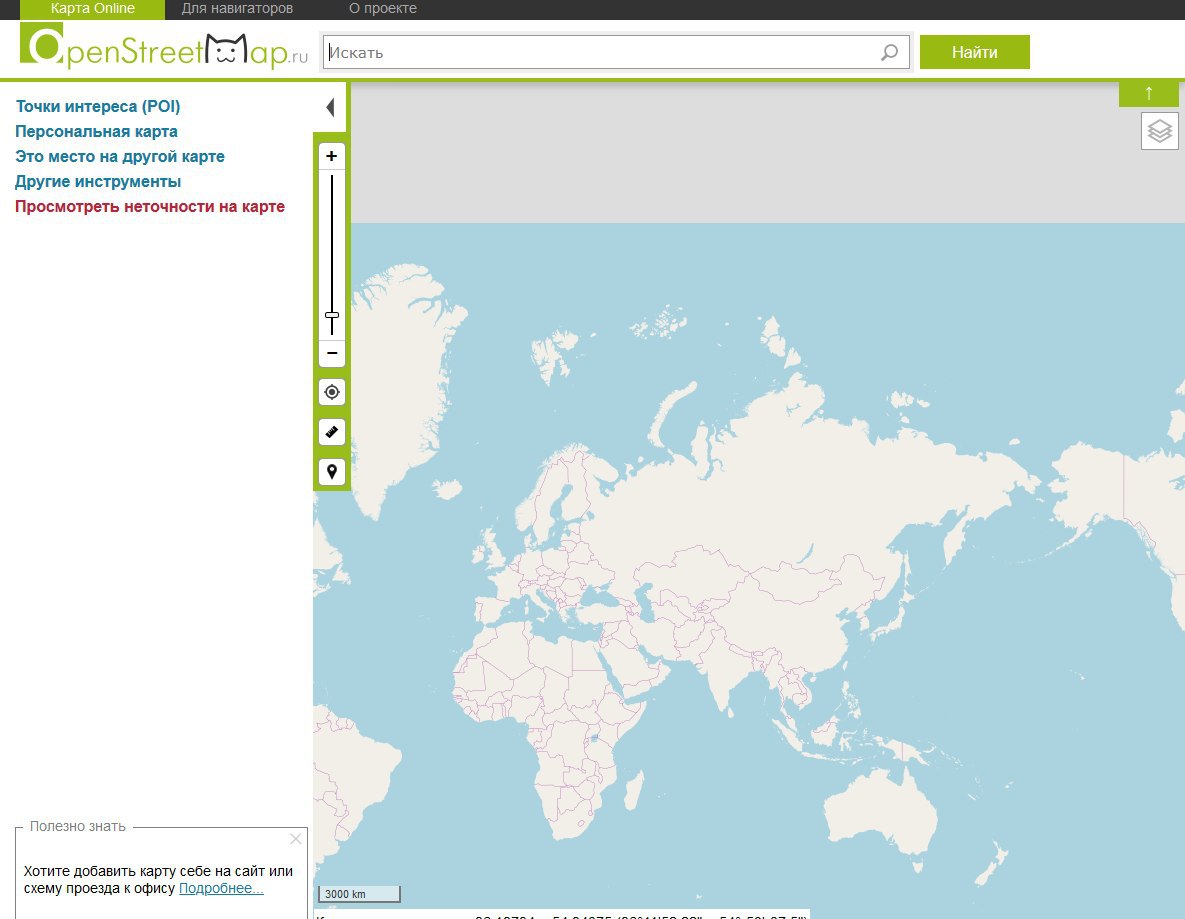Viewport: 1185px width, 919px height.
Task: Click the green up arrow button
Action: 1149,93
